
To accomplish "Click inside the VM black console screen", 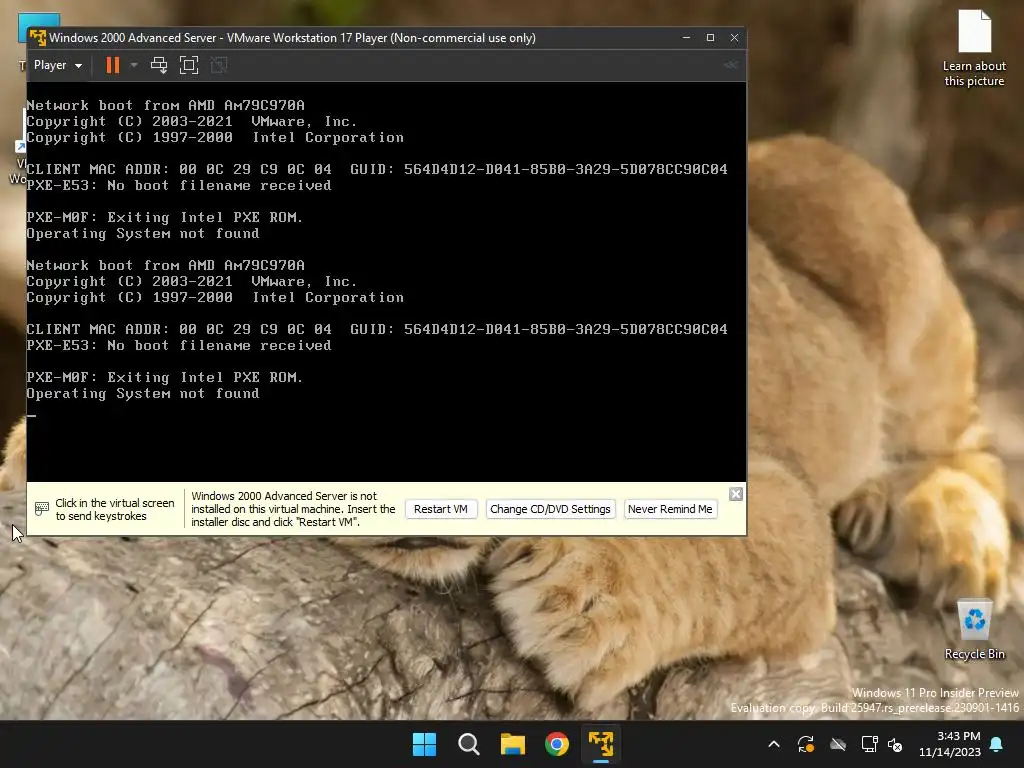I will [387, 281].
